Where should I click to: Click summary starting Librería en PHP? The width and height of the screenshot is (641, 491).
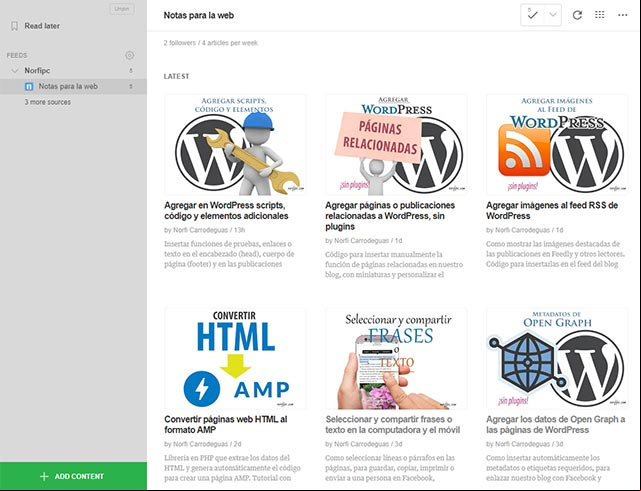[232, 468]
